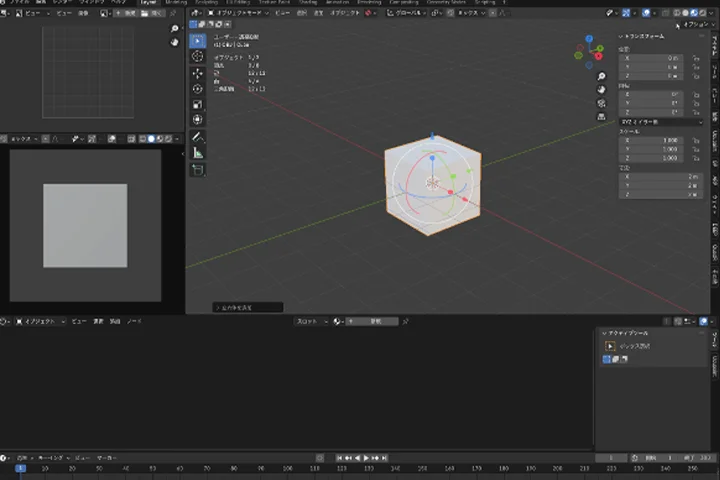This screenshot has height=480, width=720.
Task: Click the image editor pan hand icon
Action: [x=174, y=42]
